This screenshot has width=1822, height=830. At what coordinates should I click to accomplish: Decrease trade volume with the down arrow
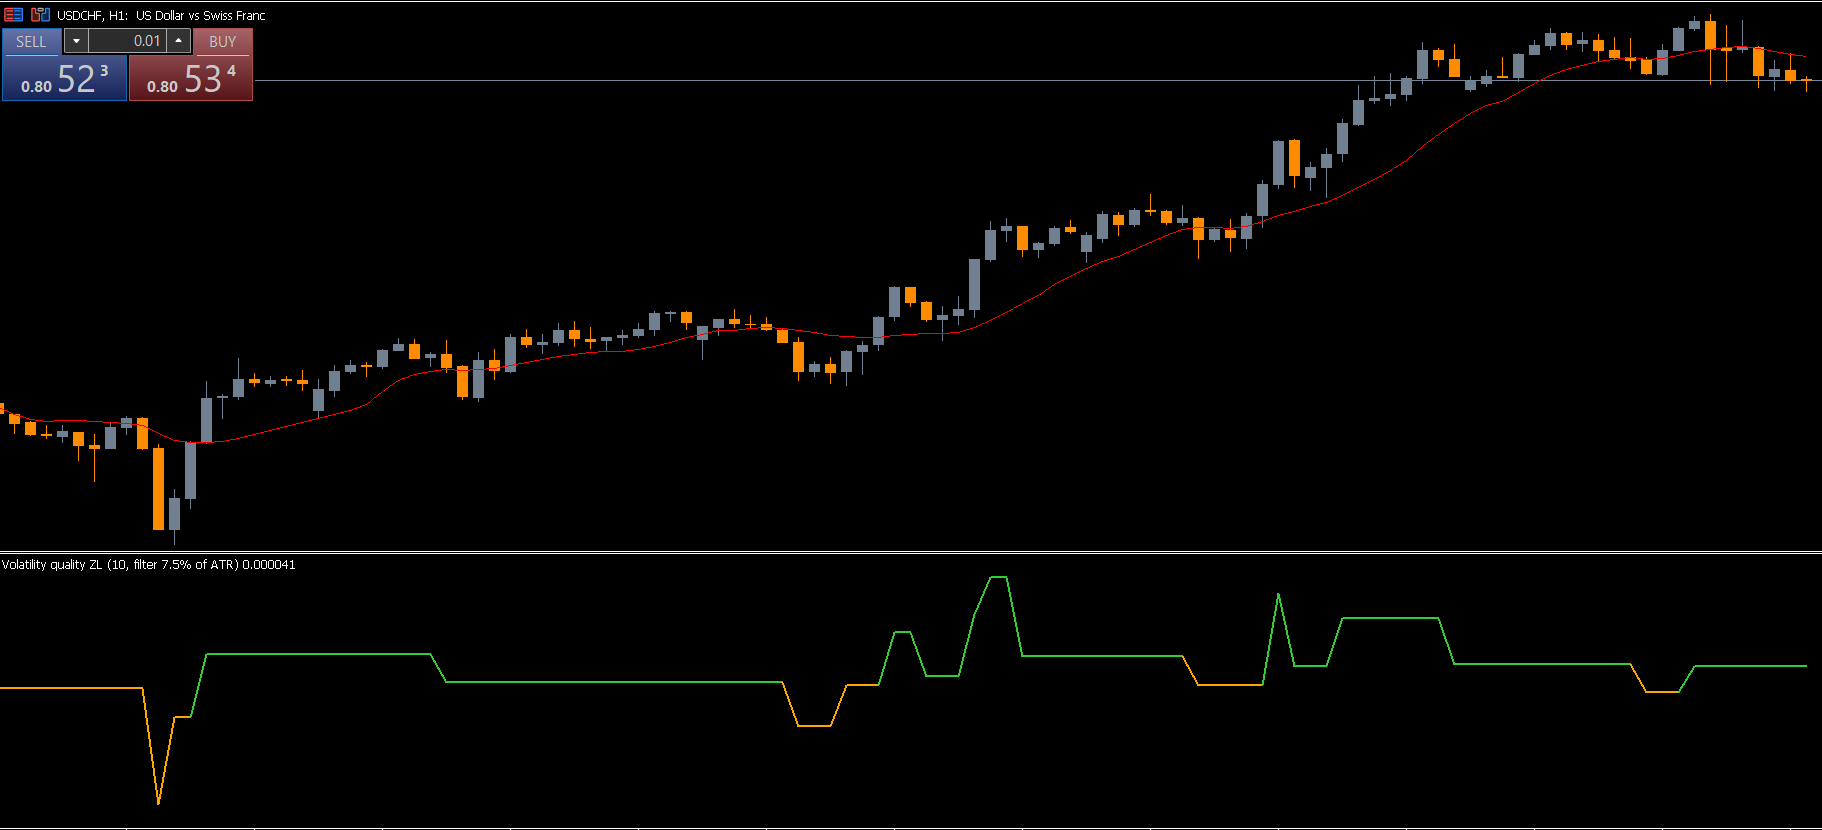click(x=76, y=41)
